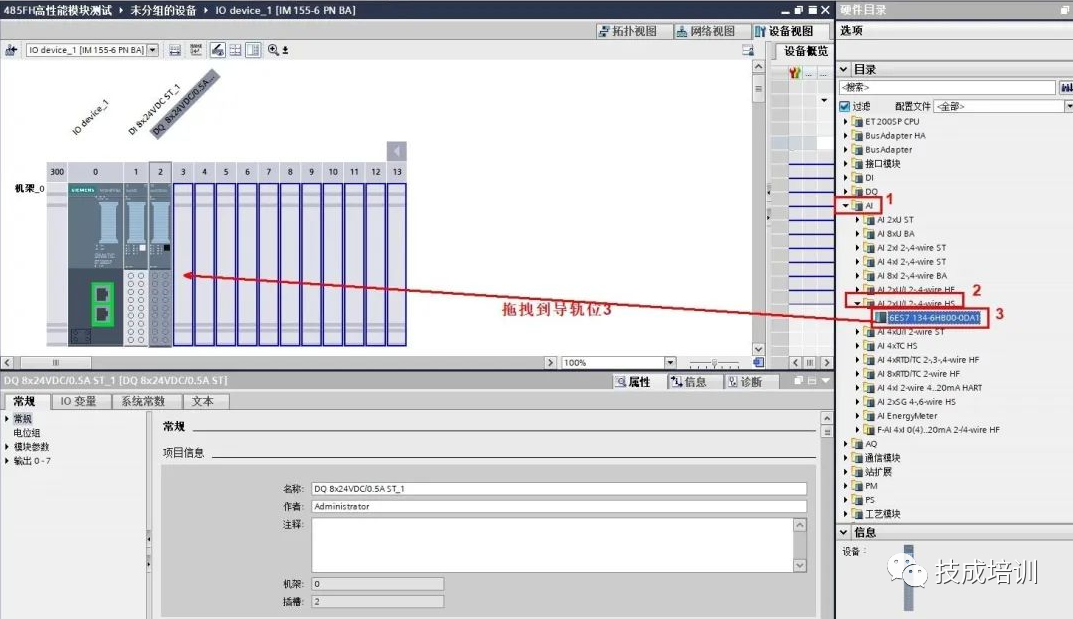
Task: Click the download arrow icon beside the zoom magnifier
Action: (x=285, y=50)
